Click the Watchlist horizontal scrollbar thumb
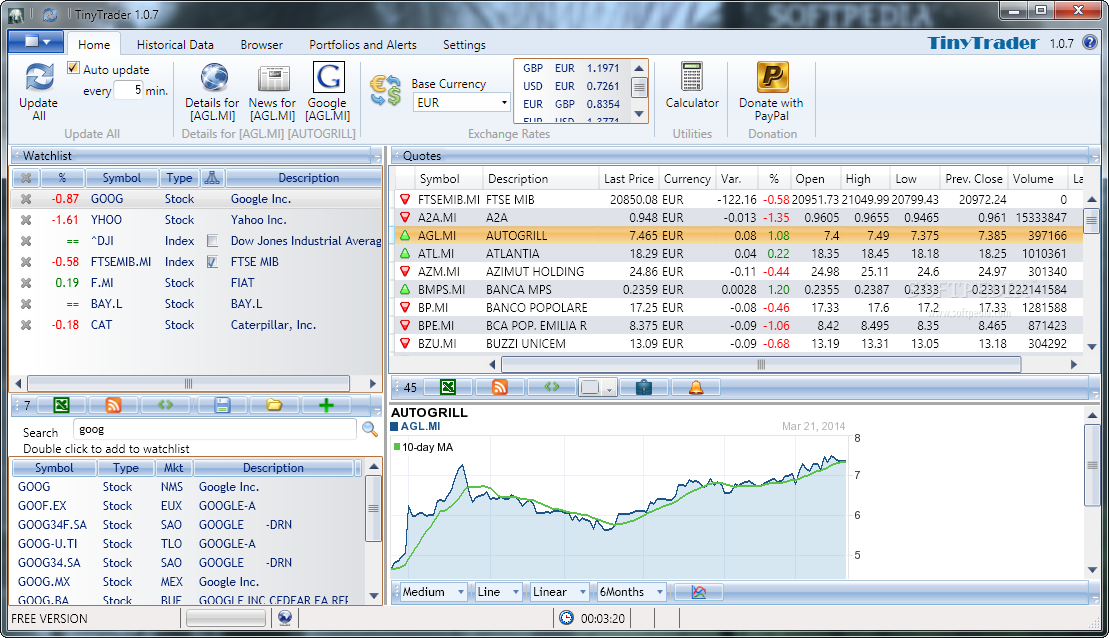Screen dimensions: 1109x638 (188, 383)
